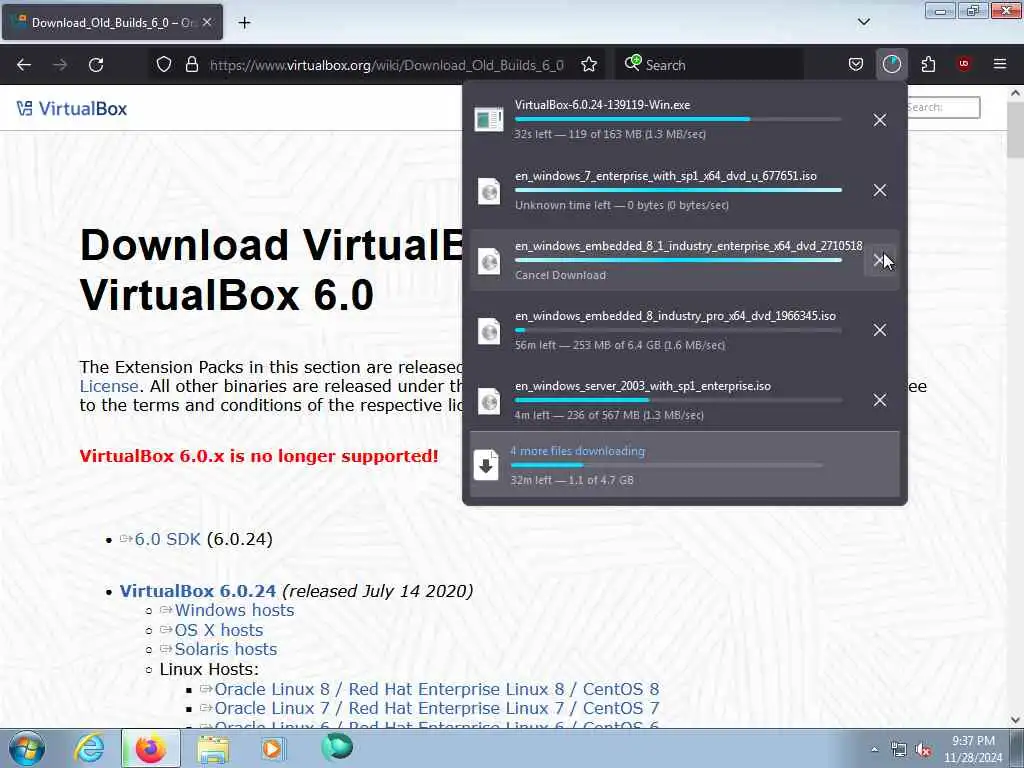Click the page scrollbar down arrow
This screenshot has height=768, width=1024.
click(x=1015, y=720)
